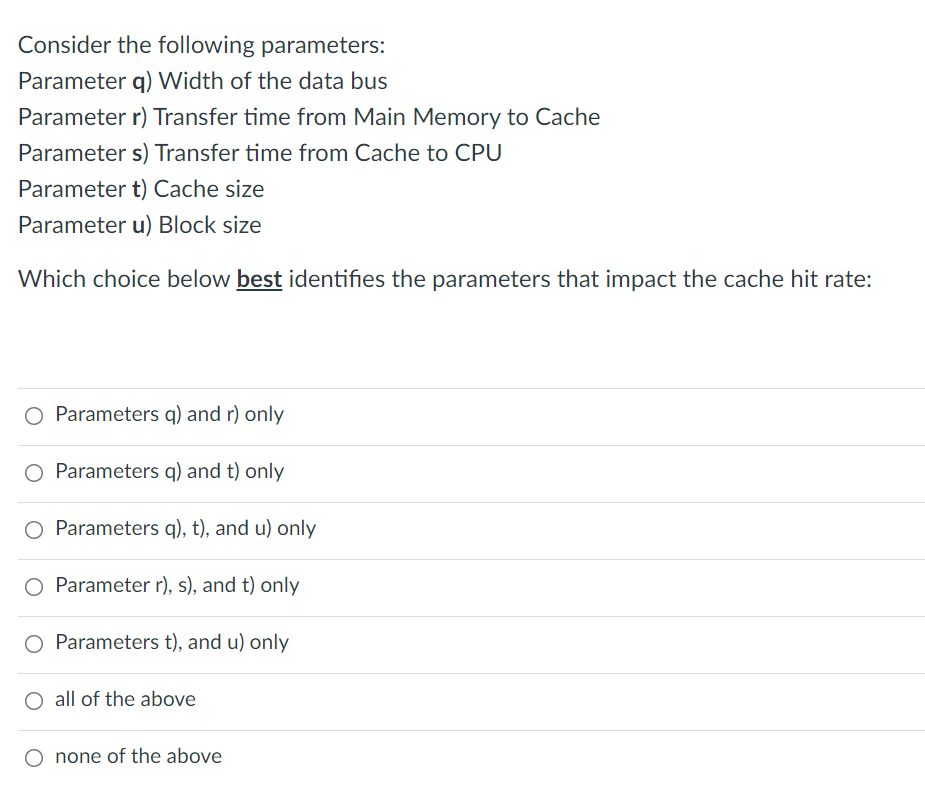Select the 'all of the above' option
Screen dimensions: 925x805
point(33,700)
